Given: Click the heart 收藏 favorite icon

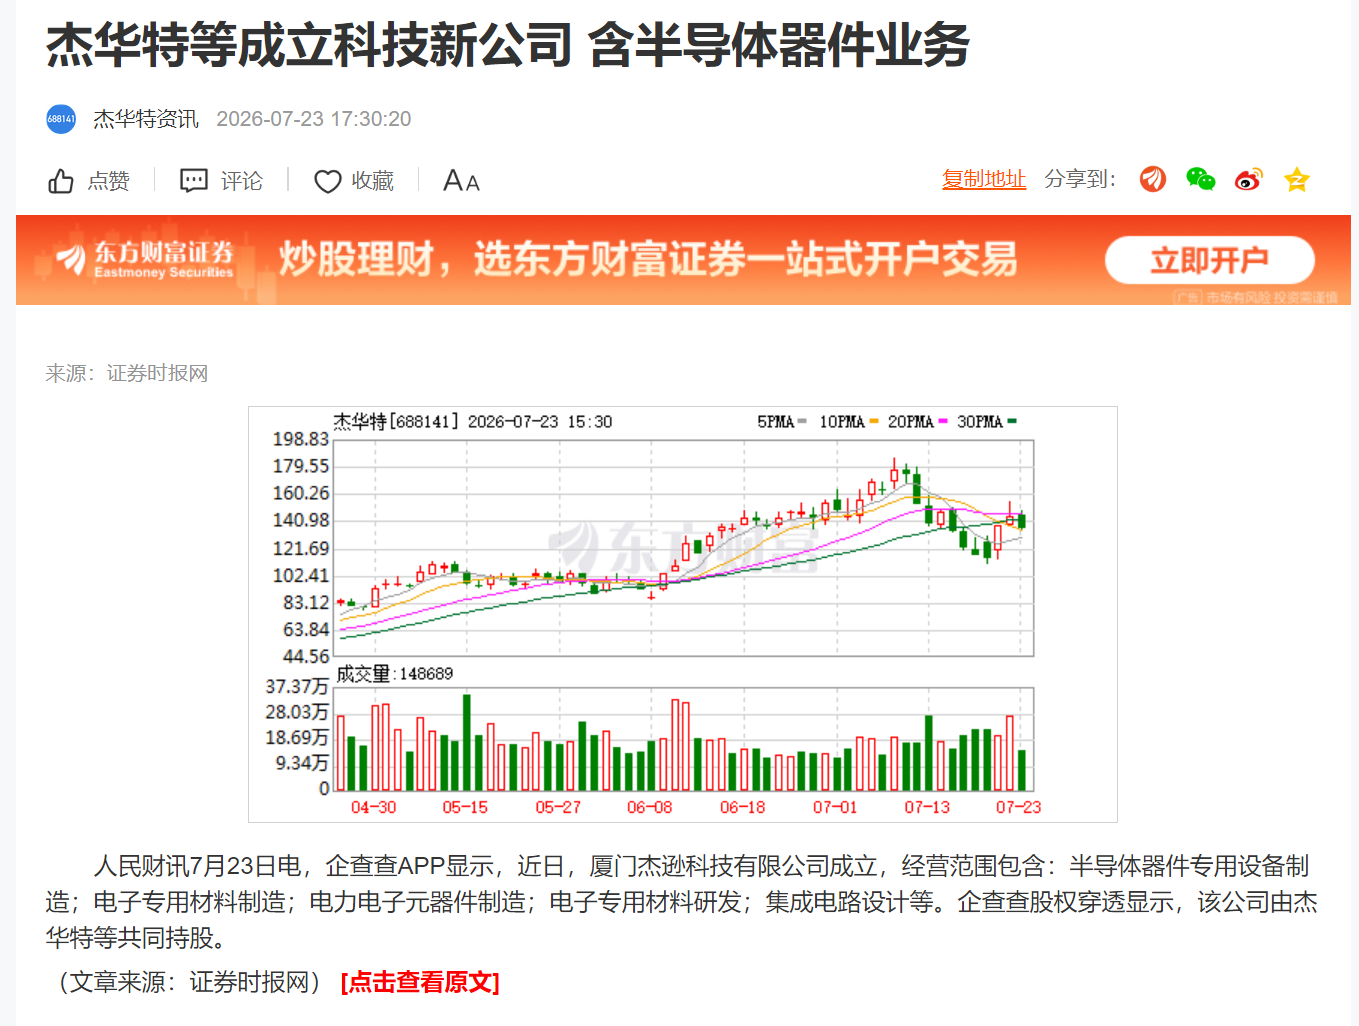Looking at the screenshot, I should coord(327,181).
